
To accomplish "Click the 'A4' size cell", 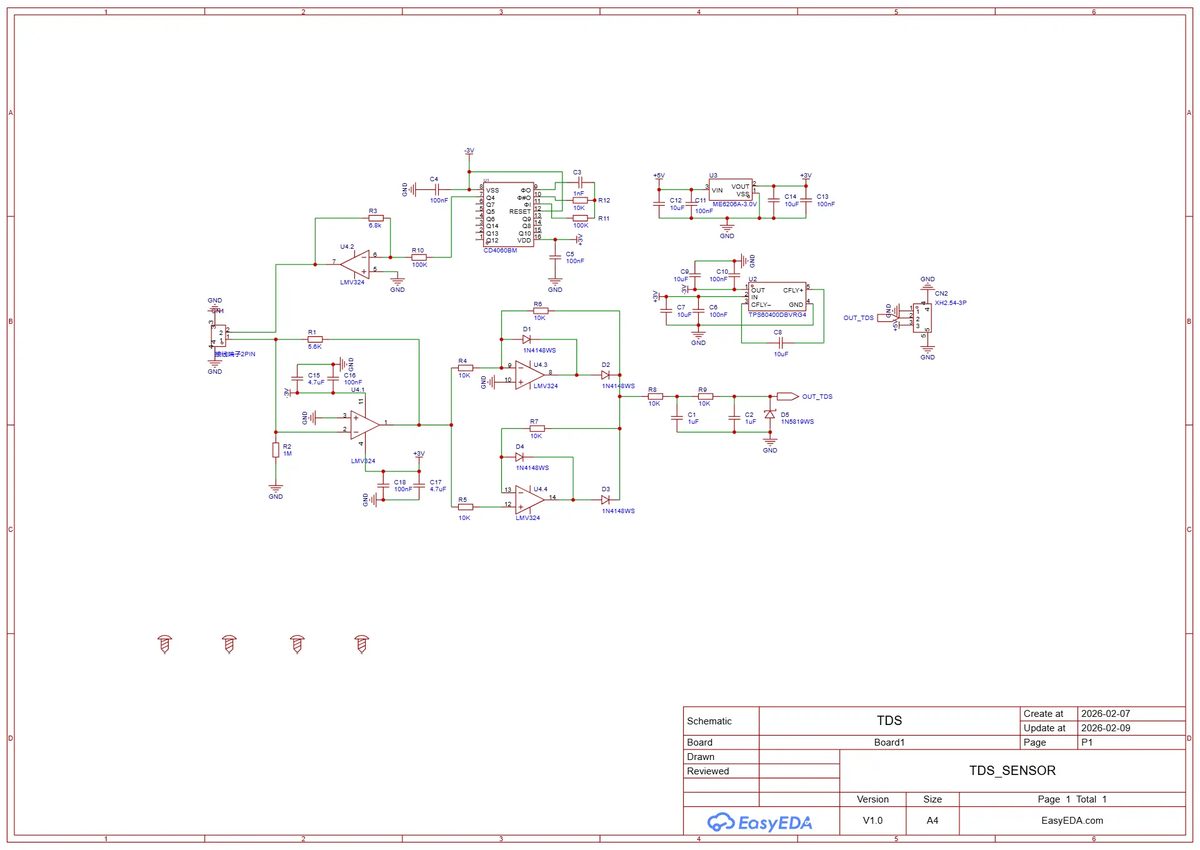I will [x=932, y=820].
